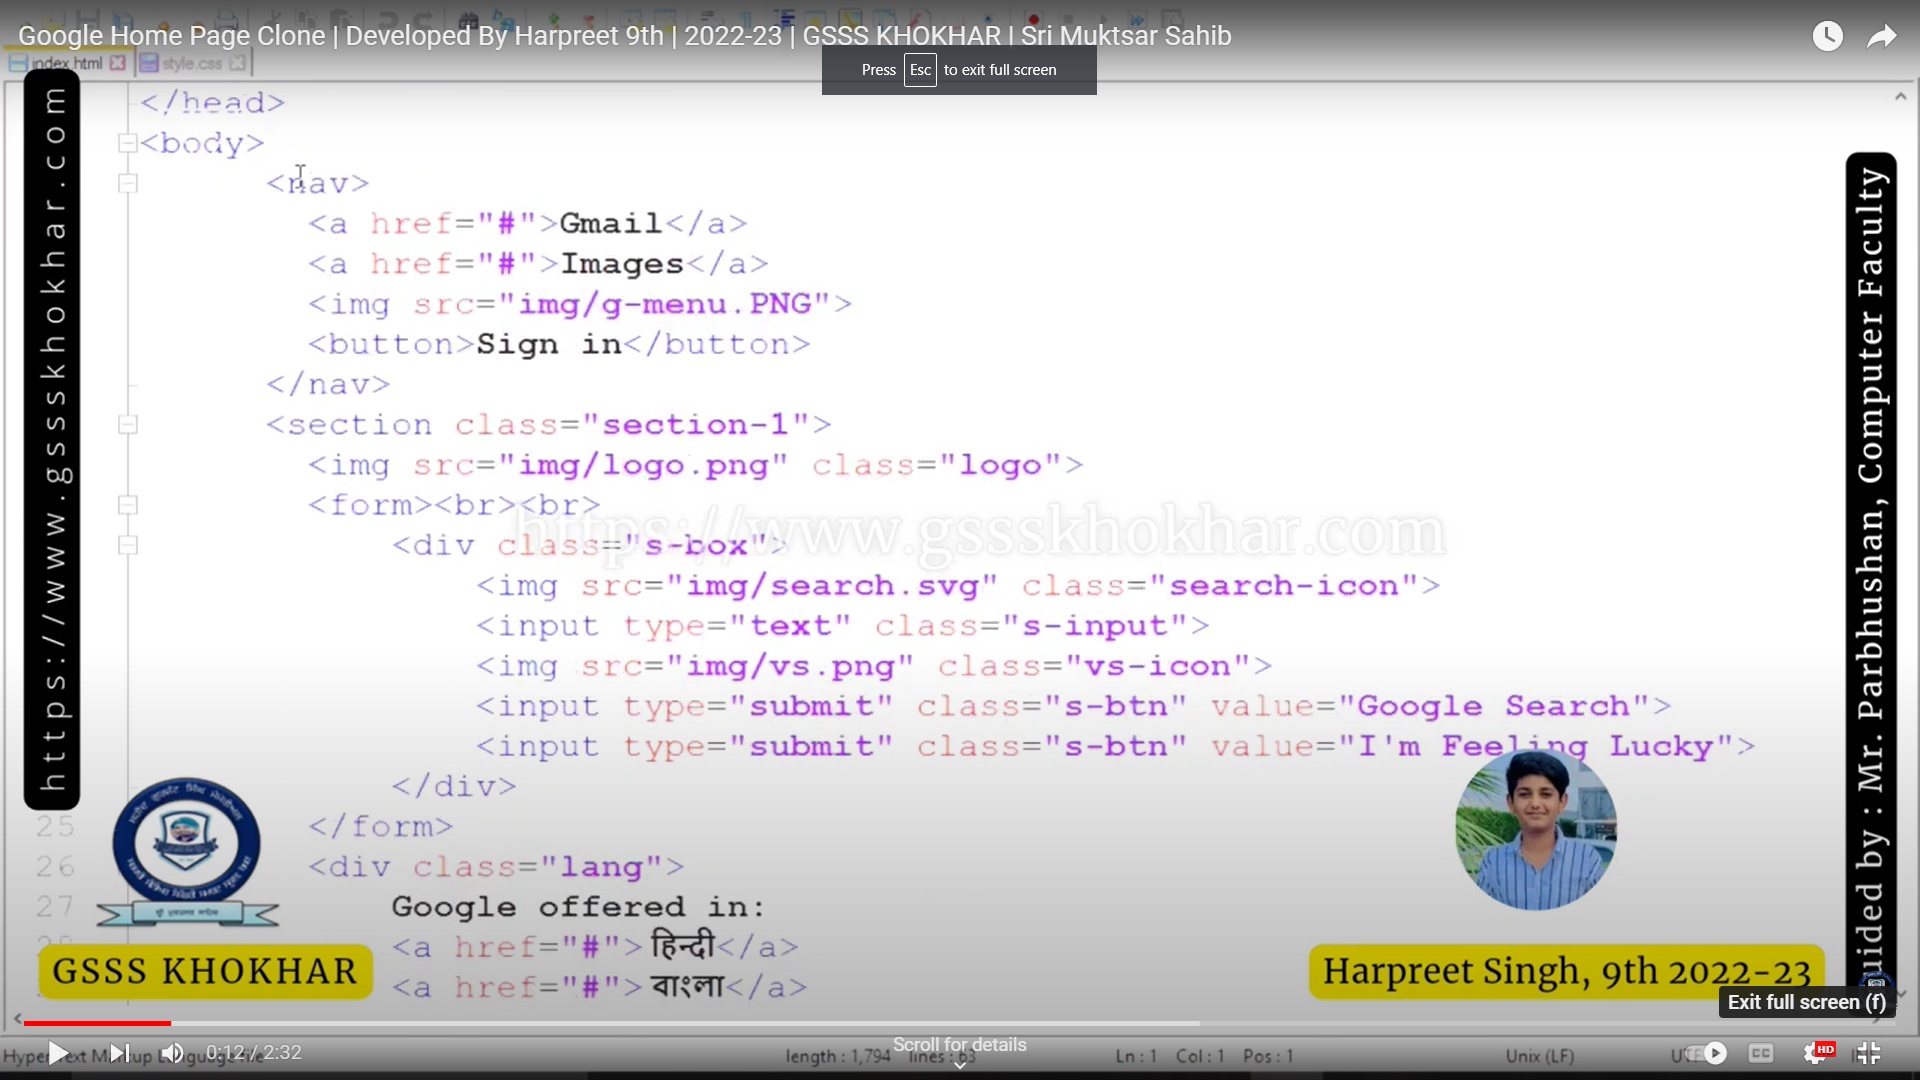
Task: Switch to the index.html tab
Action: point(66,63)
